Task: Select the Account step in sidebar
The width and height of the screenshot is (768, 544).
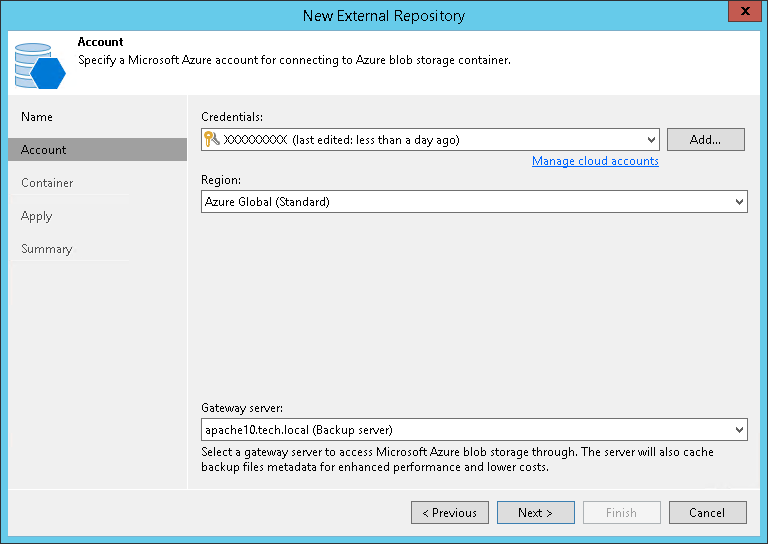Action: [x=44, y=150]
